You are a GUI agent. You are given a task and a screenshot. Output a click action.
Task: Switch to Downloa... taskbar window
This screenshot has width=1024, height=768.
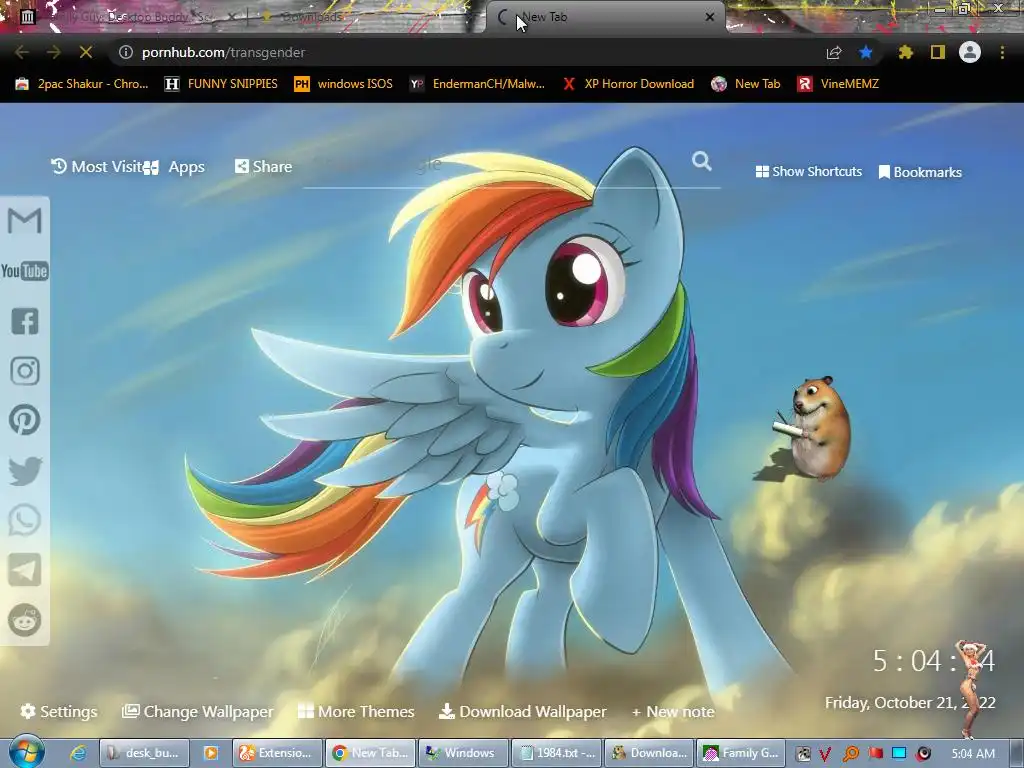pos(649,753)
